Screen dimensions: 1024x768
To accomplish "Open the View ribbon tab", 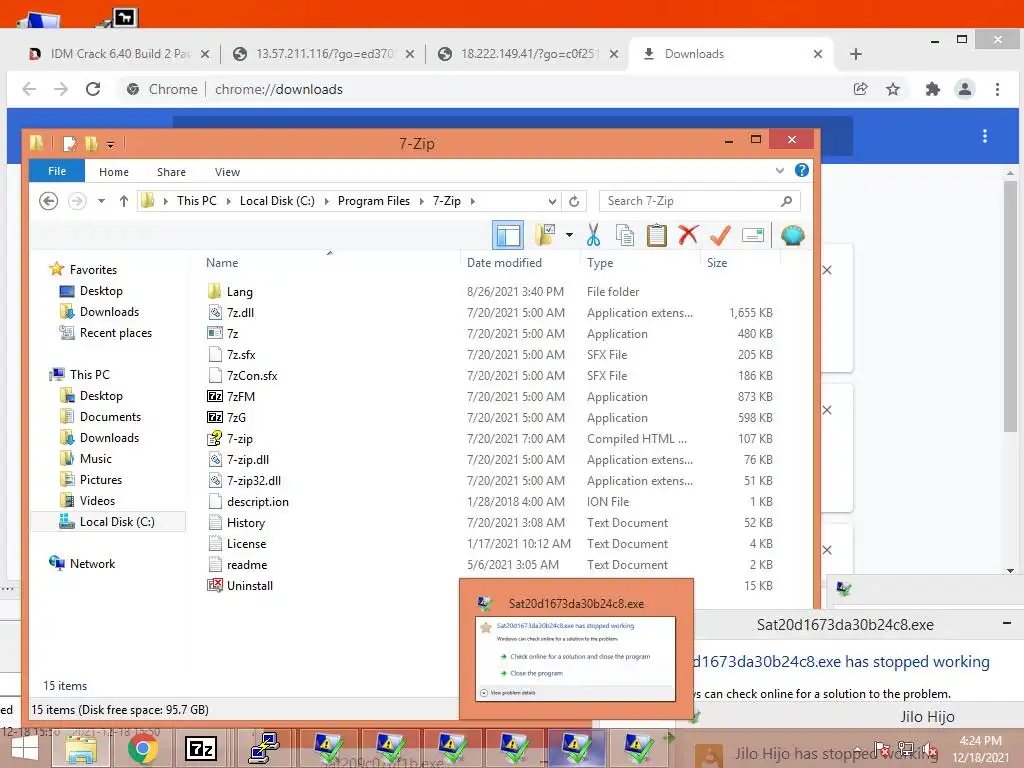I will coord(227,172).
